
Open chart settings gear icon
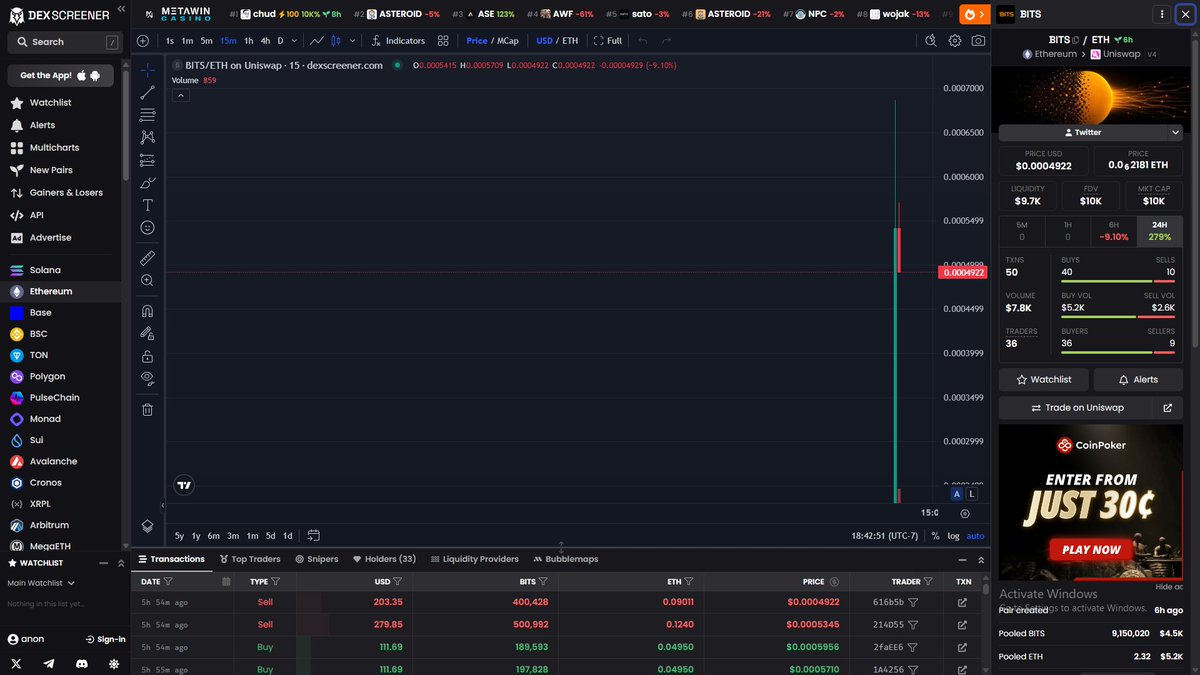pos(955,41)
